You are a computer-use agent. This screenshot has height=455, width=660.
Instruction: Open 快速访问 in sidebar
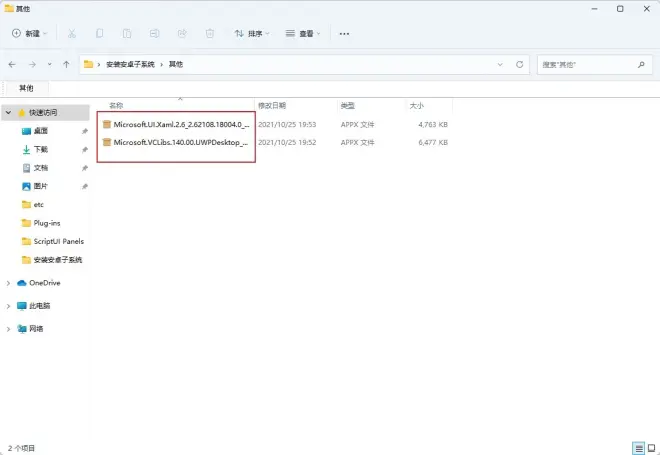pos(43,112)
